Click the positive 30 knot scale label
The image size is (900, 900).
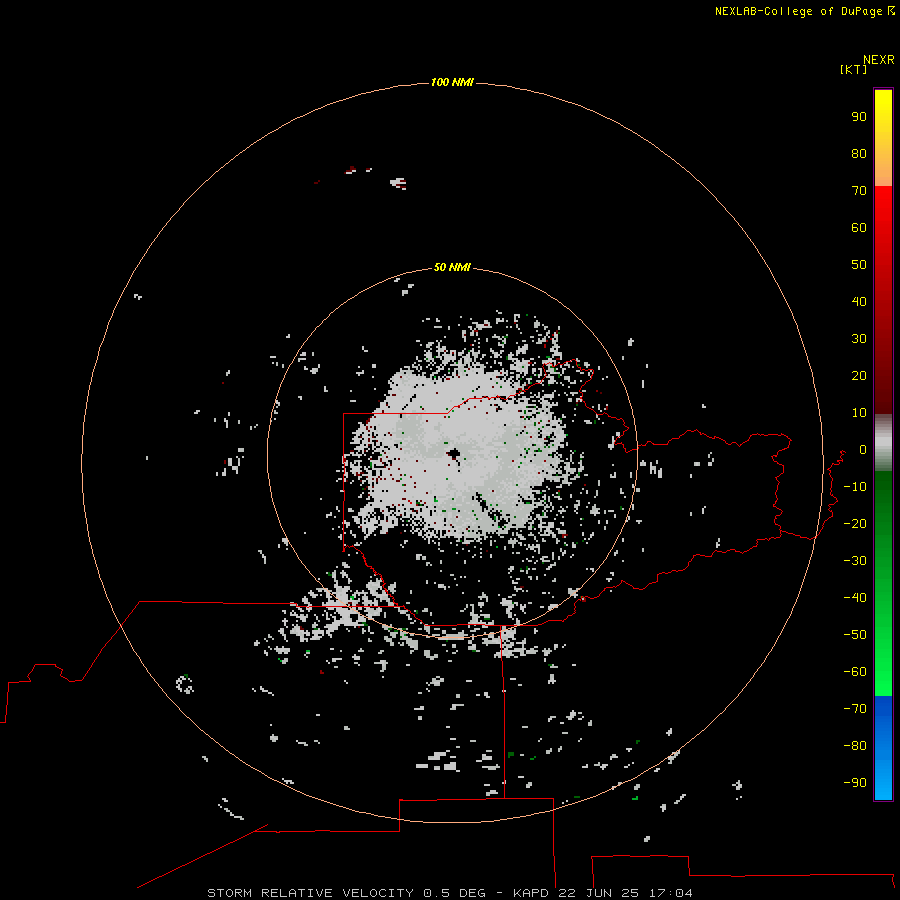(x=859, y=339)
